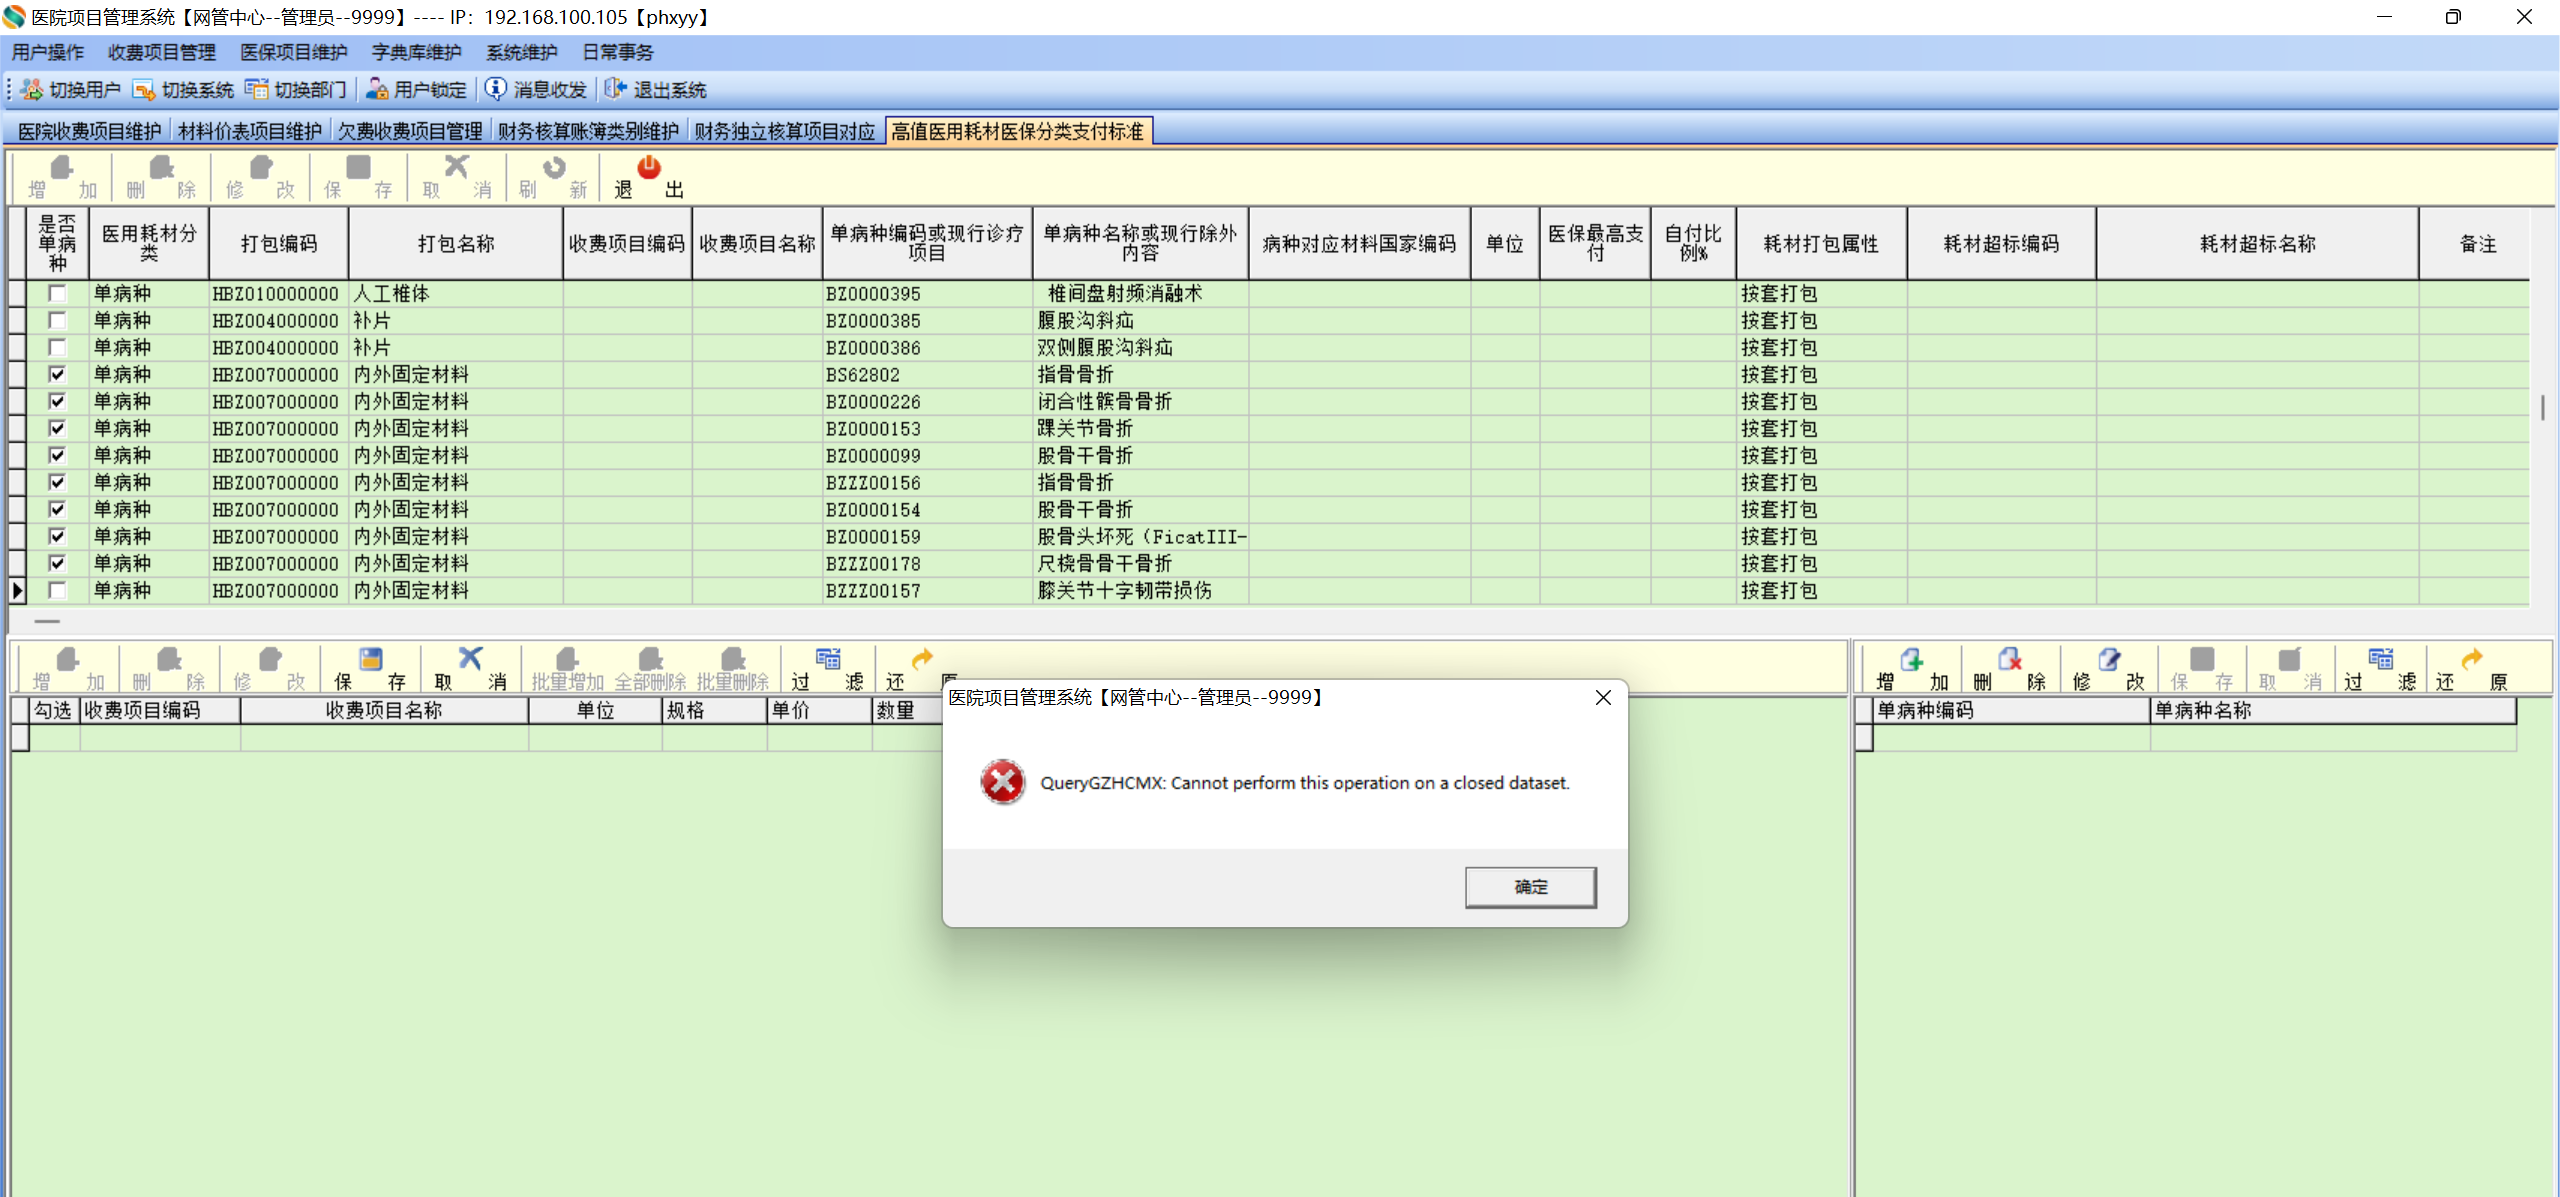Click the 取消 X icon in lower toolbar
This screenshot has height=1197, width=2560.
[x=470, y=659]
